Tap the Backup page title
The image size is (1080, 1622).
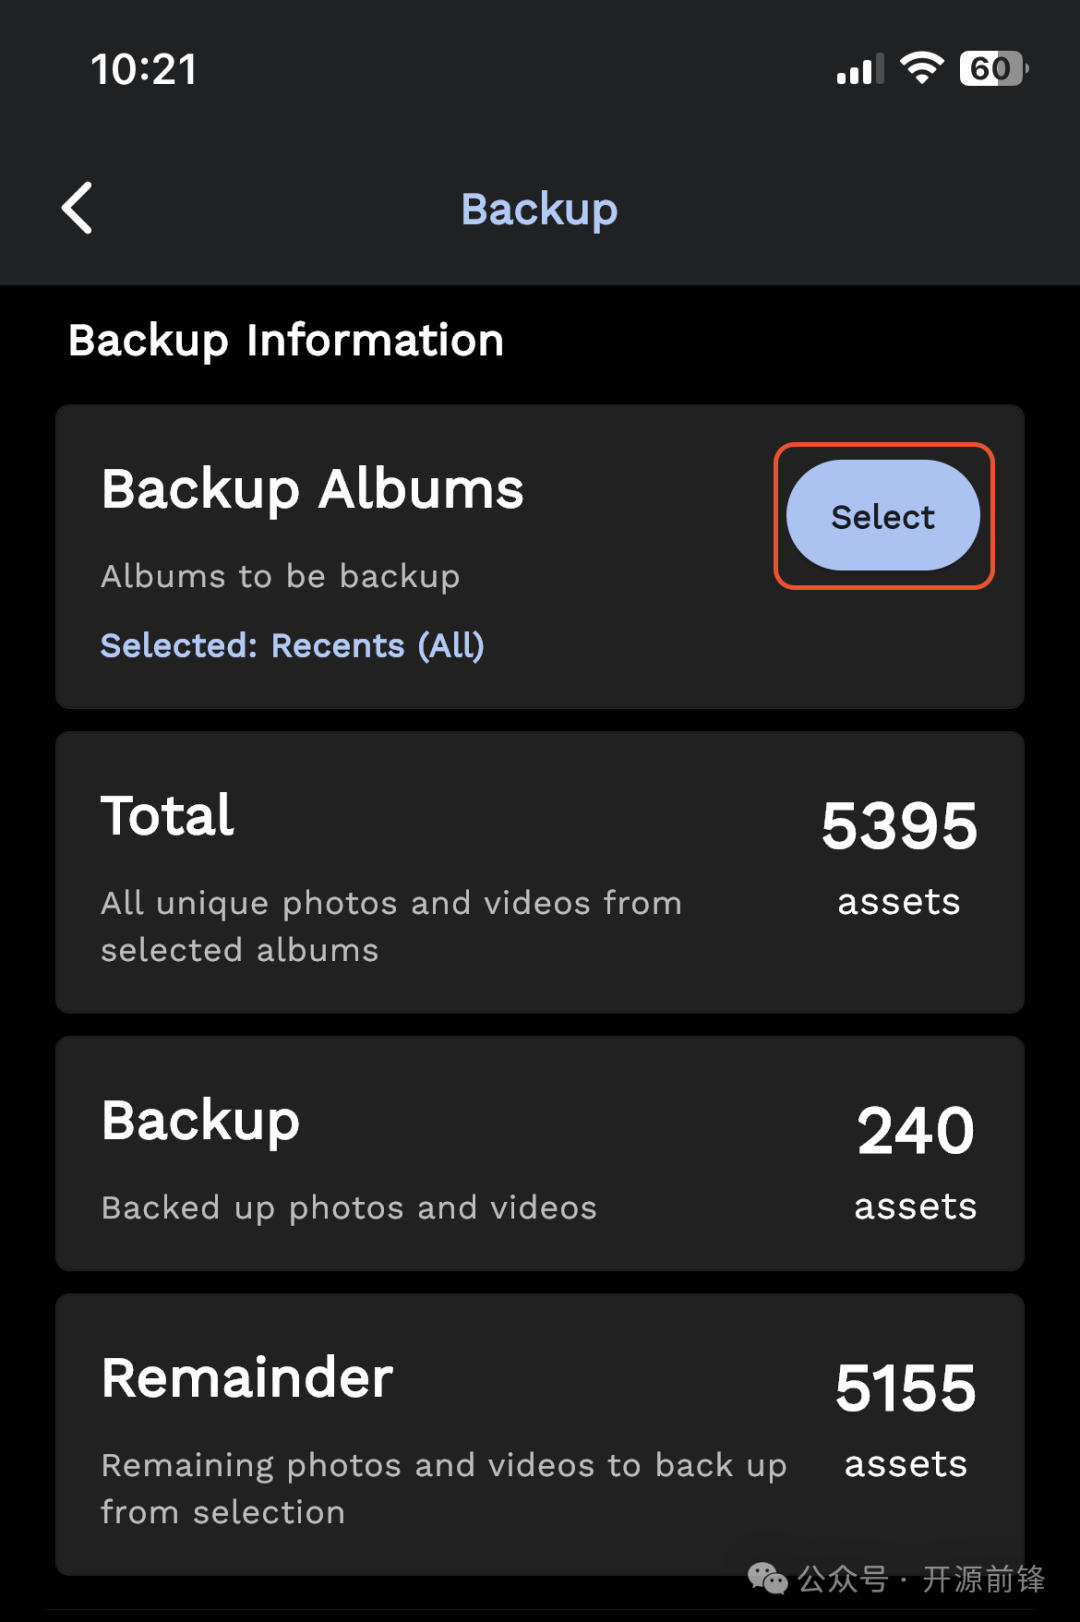point(539,209)
